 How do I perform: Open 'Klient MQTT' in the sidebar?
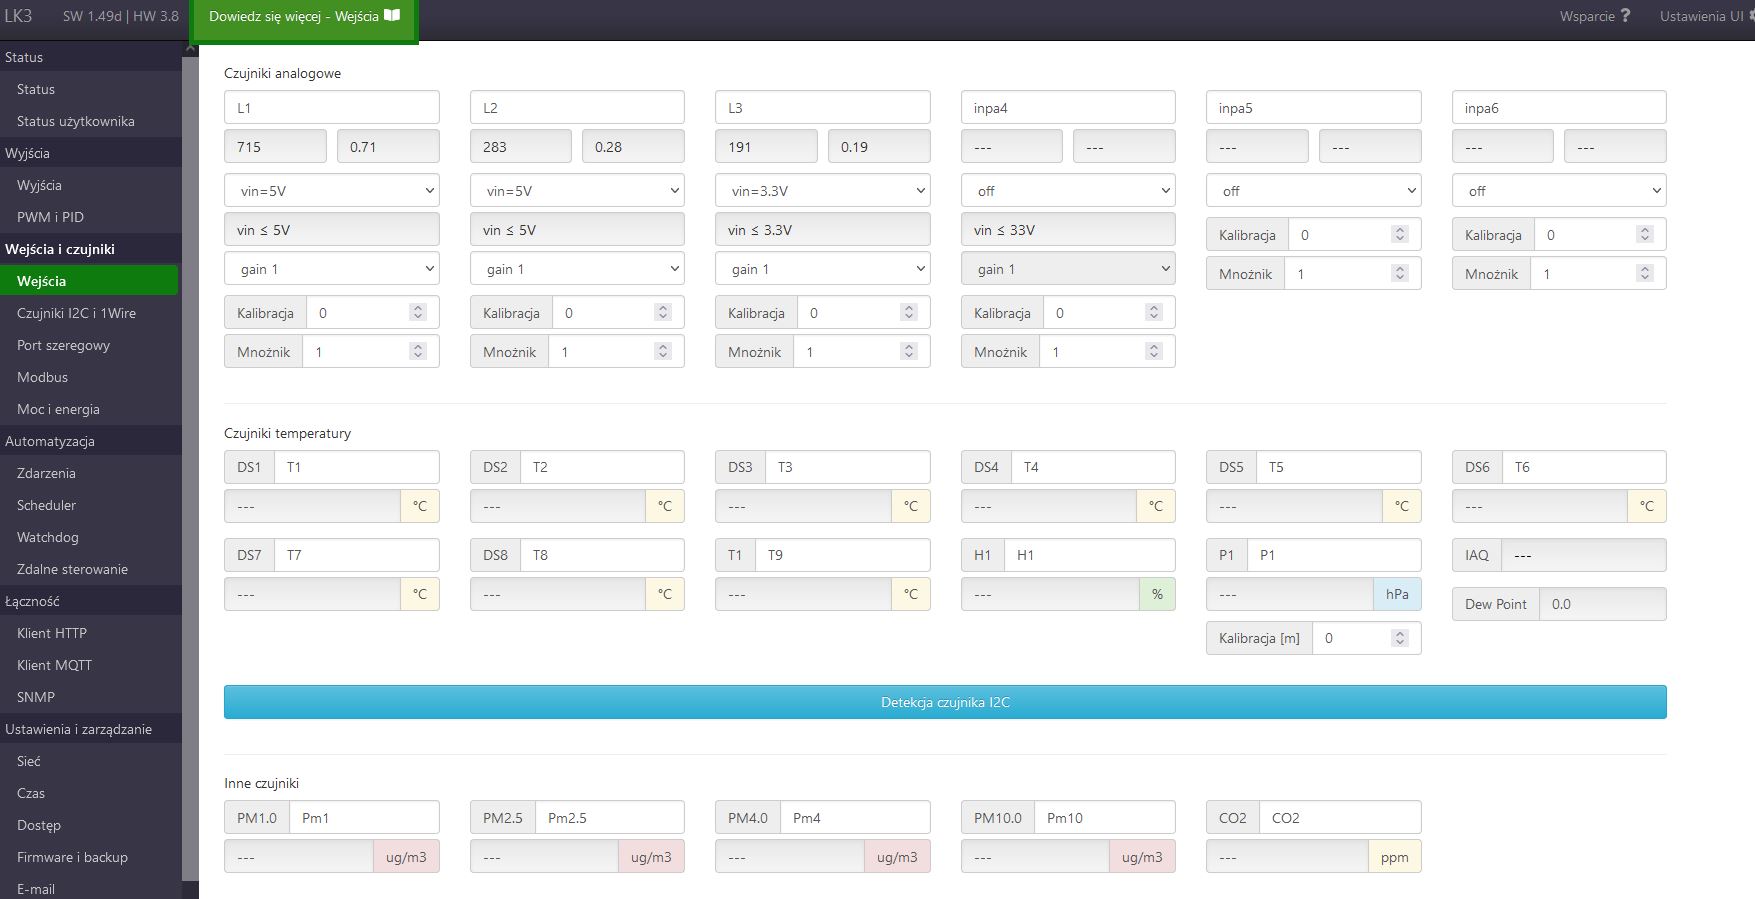tap(54, 665)
